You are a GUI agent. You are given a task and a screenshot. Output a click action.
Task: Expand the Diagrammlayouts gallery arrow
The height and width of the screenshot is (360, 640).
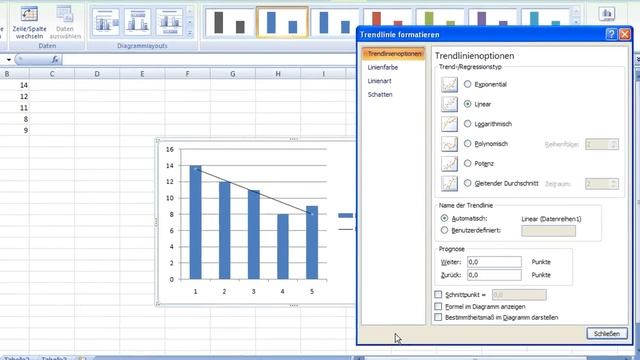190,33
